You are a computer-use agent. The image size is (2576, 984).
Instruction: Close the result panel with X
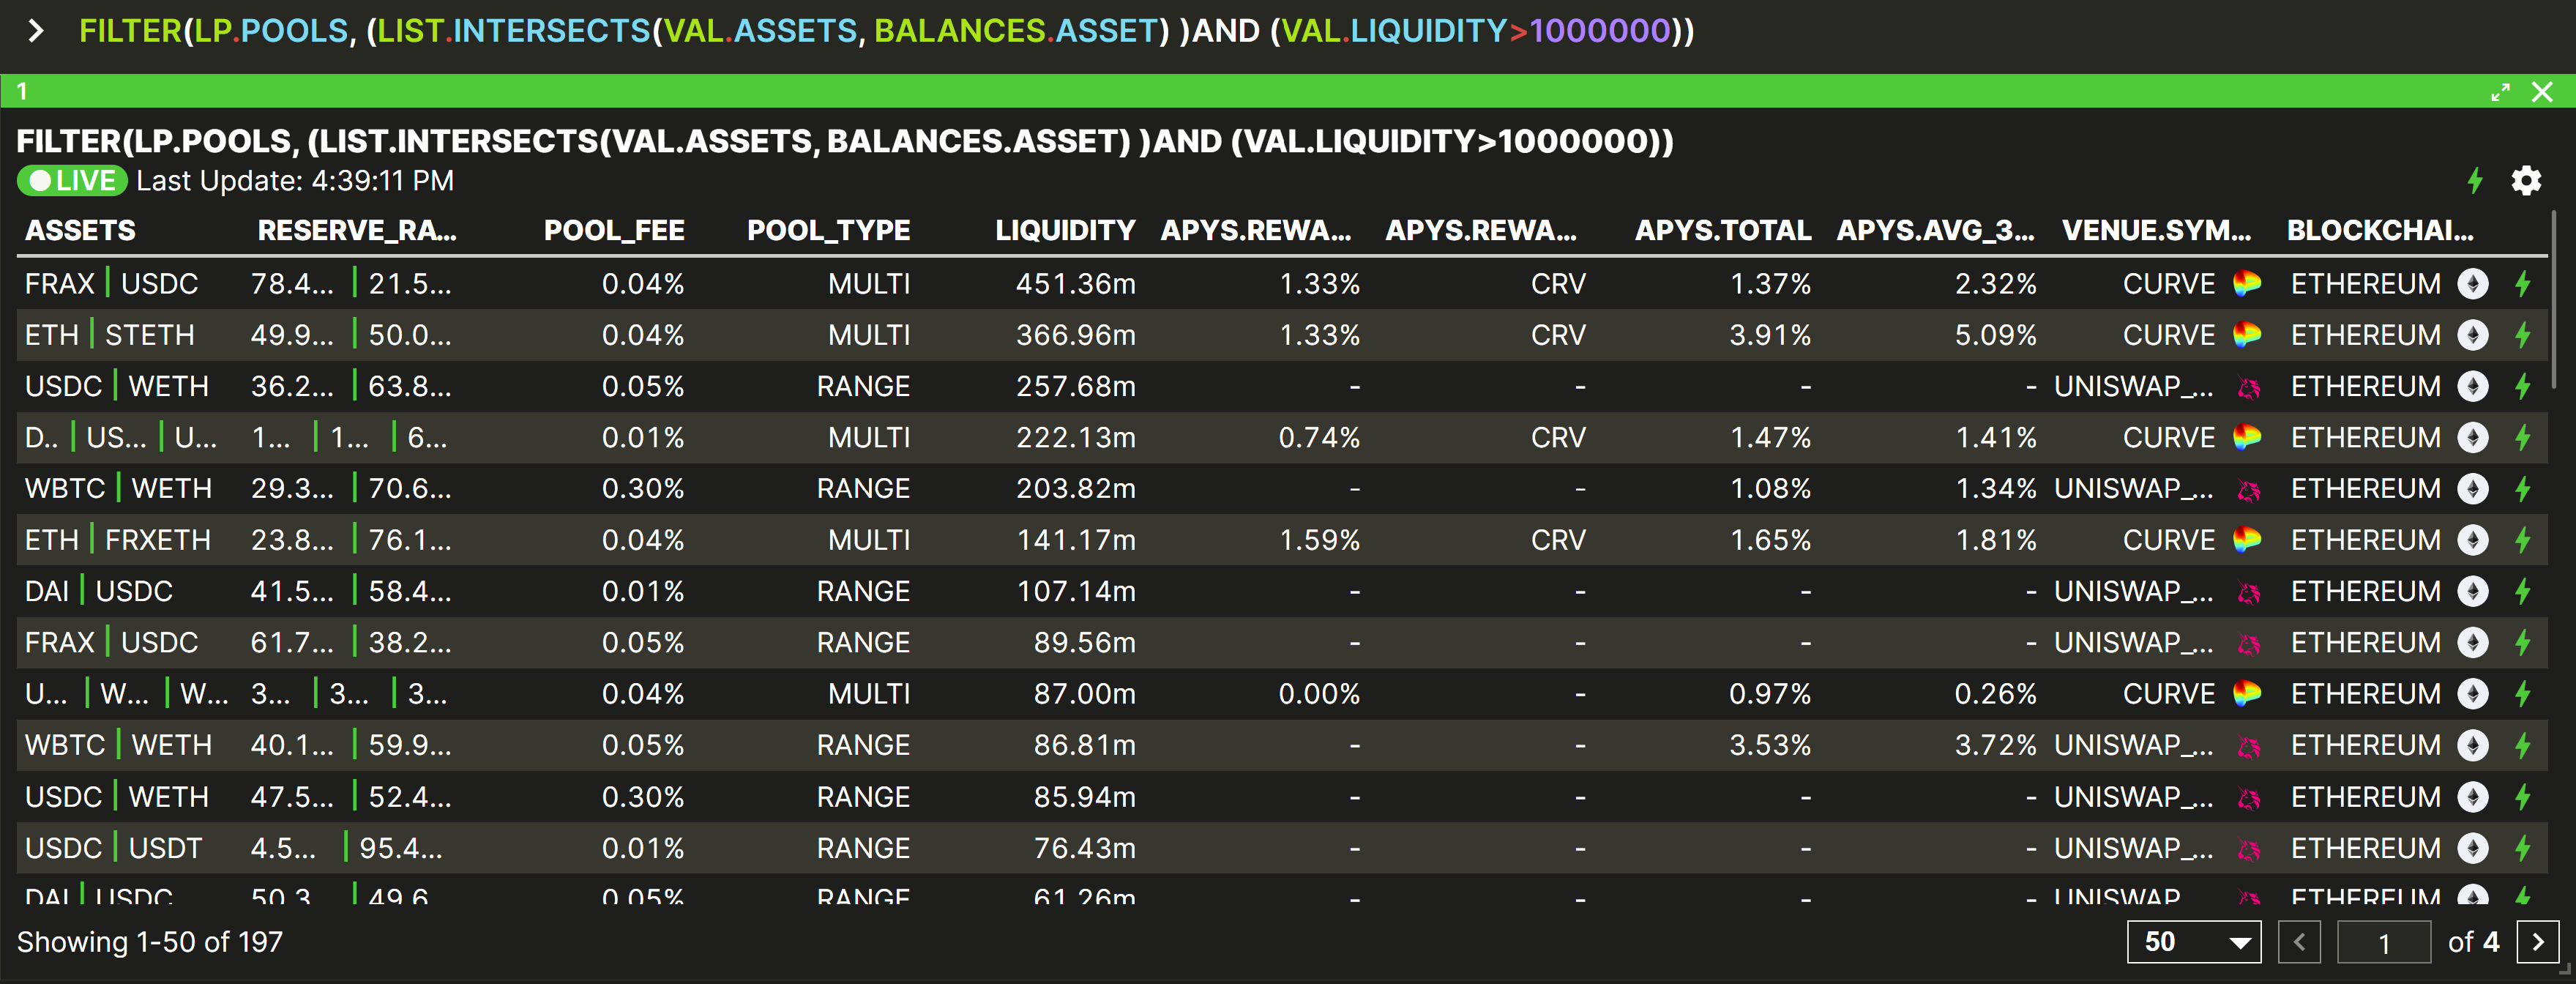tap(2542, 92)
